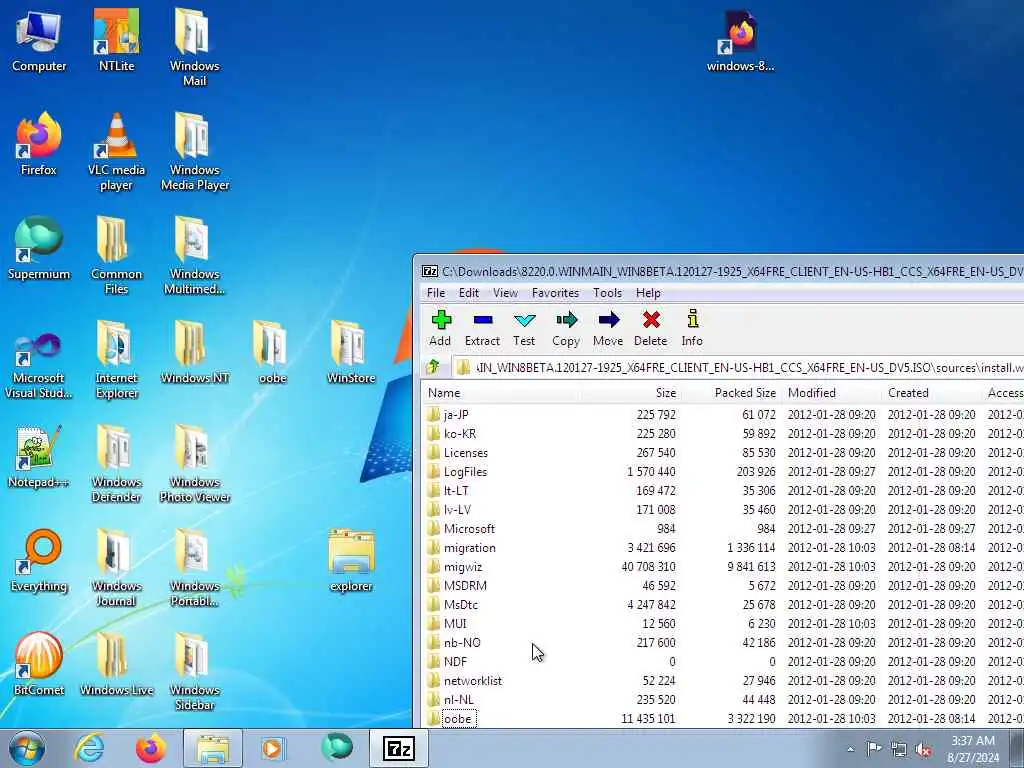Open the Edit menu in 7-Zip
Screen dimensions: 1024x768
coord(468,293)
